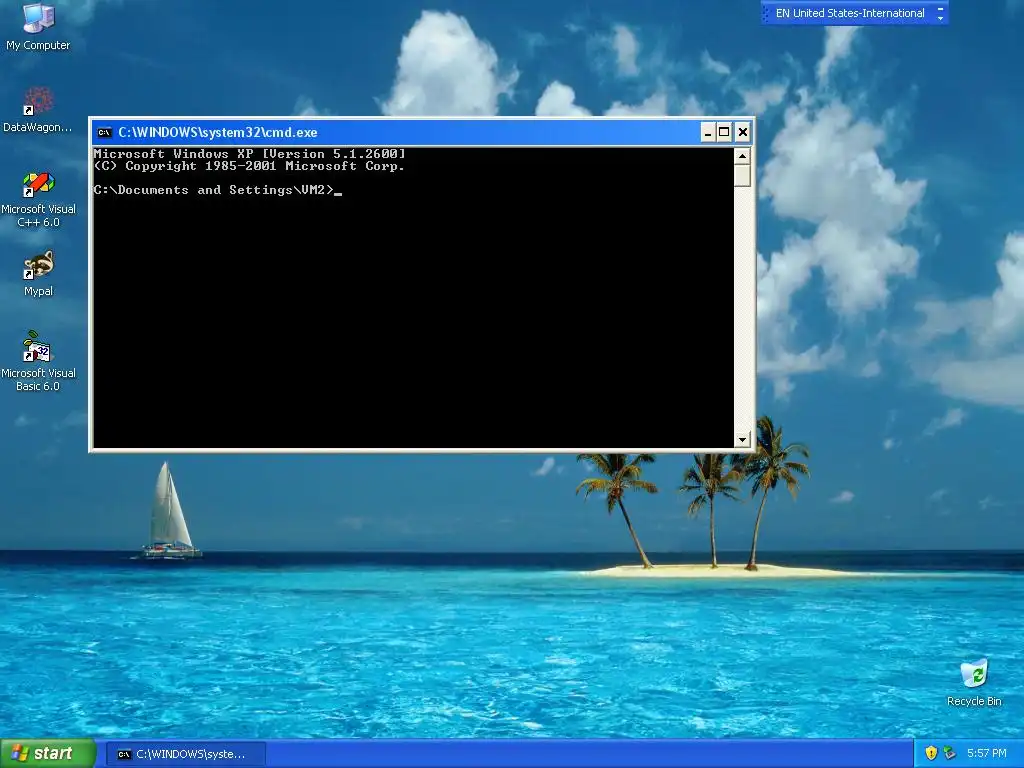Open the EN United States-International language bar
The height and width of the screenshot is (768, 1024).
point(850,13)
